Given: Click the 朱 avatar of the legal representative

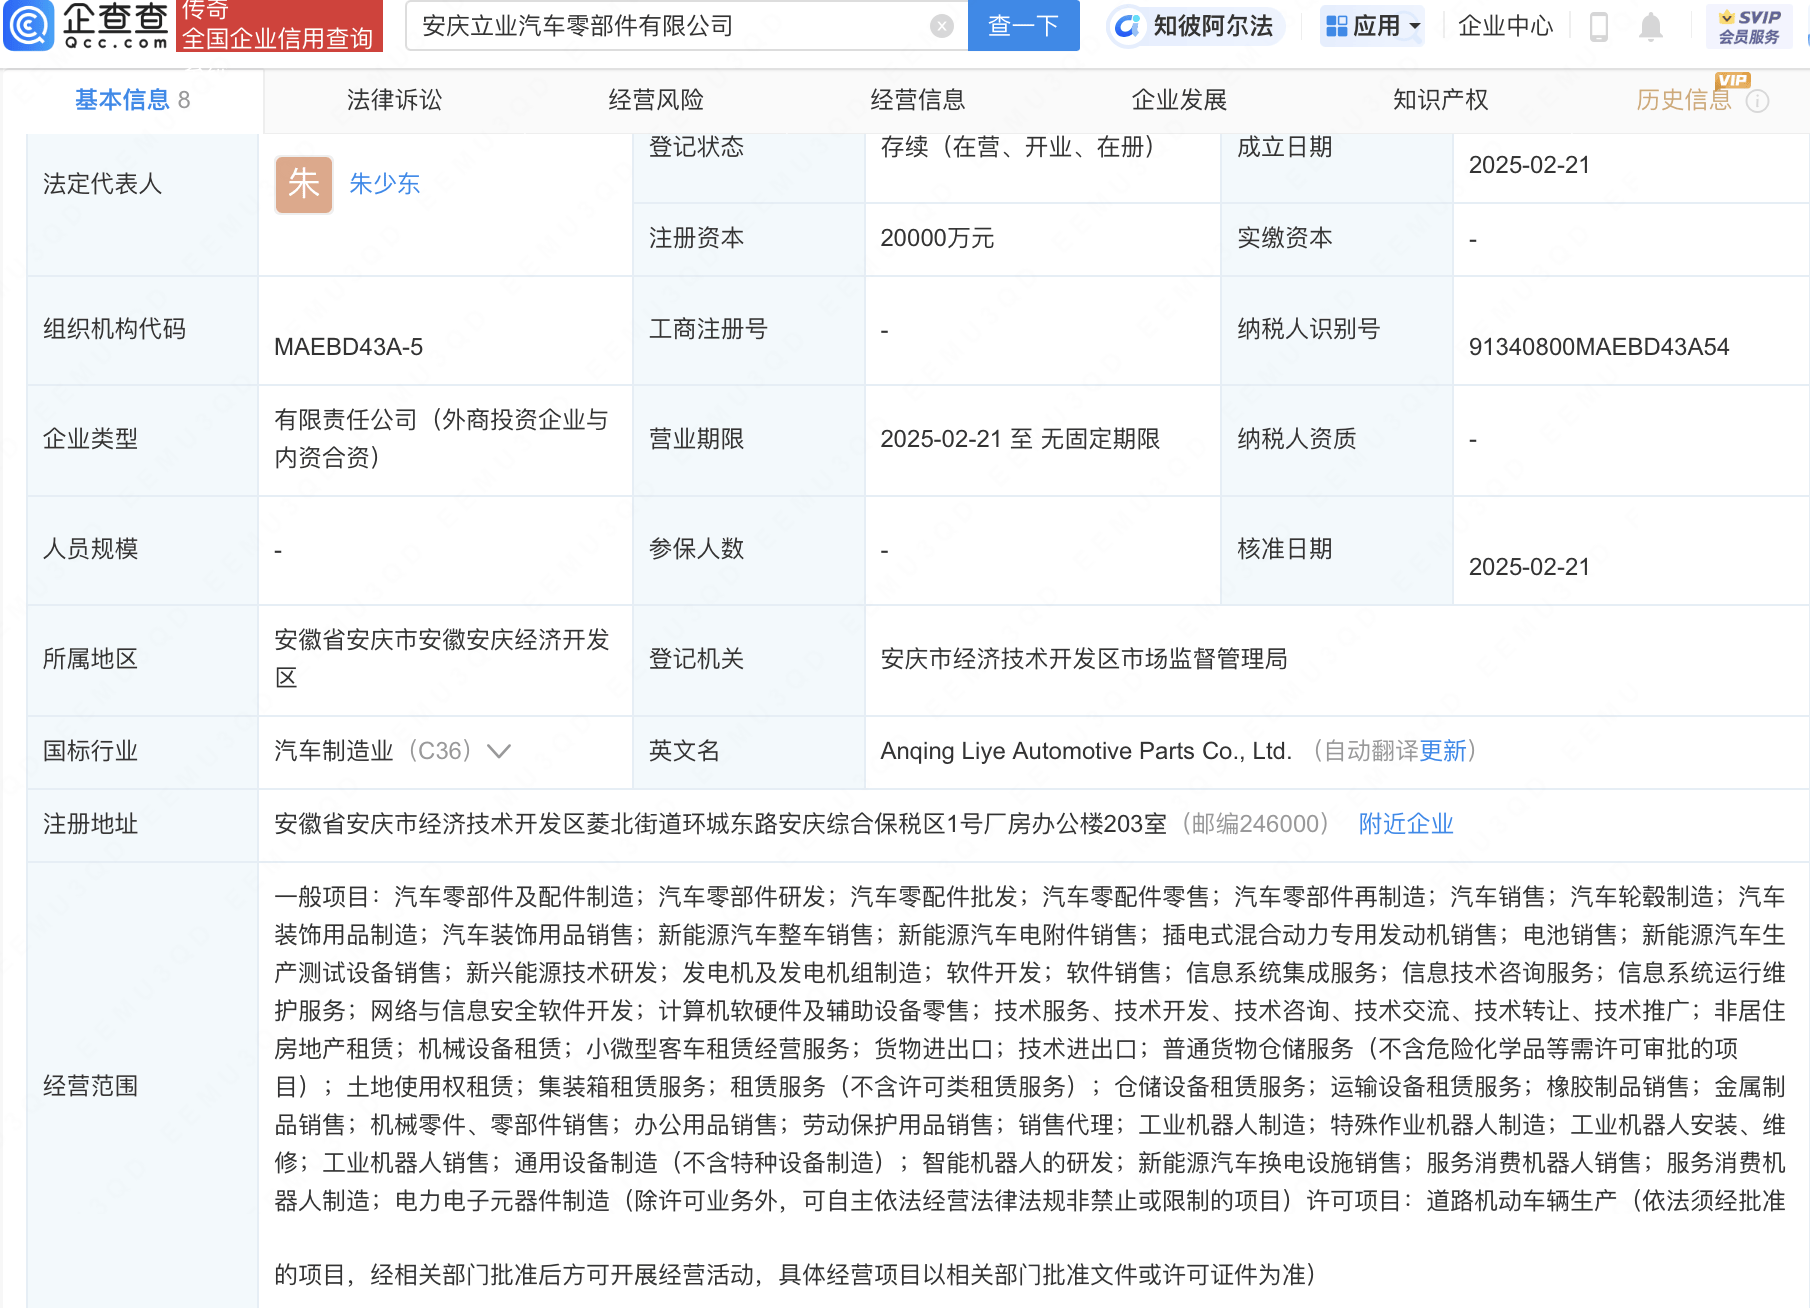Looking at the screenshot, I should [x=302, y=184].
